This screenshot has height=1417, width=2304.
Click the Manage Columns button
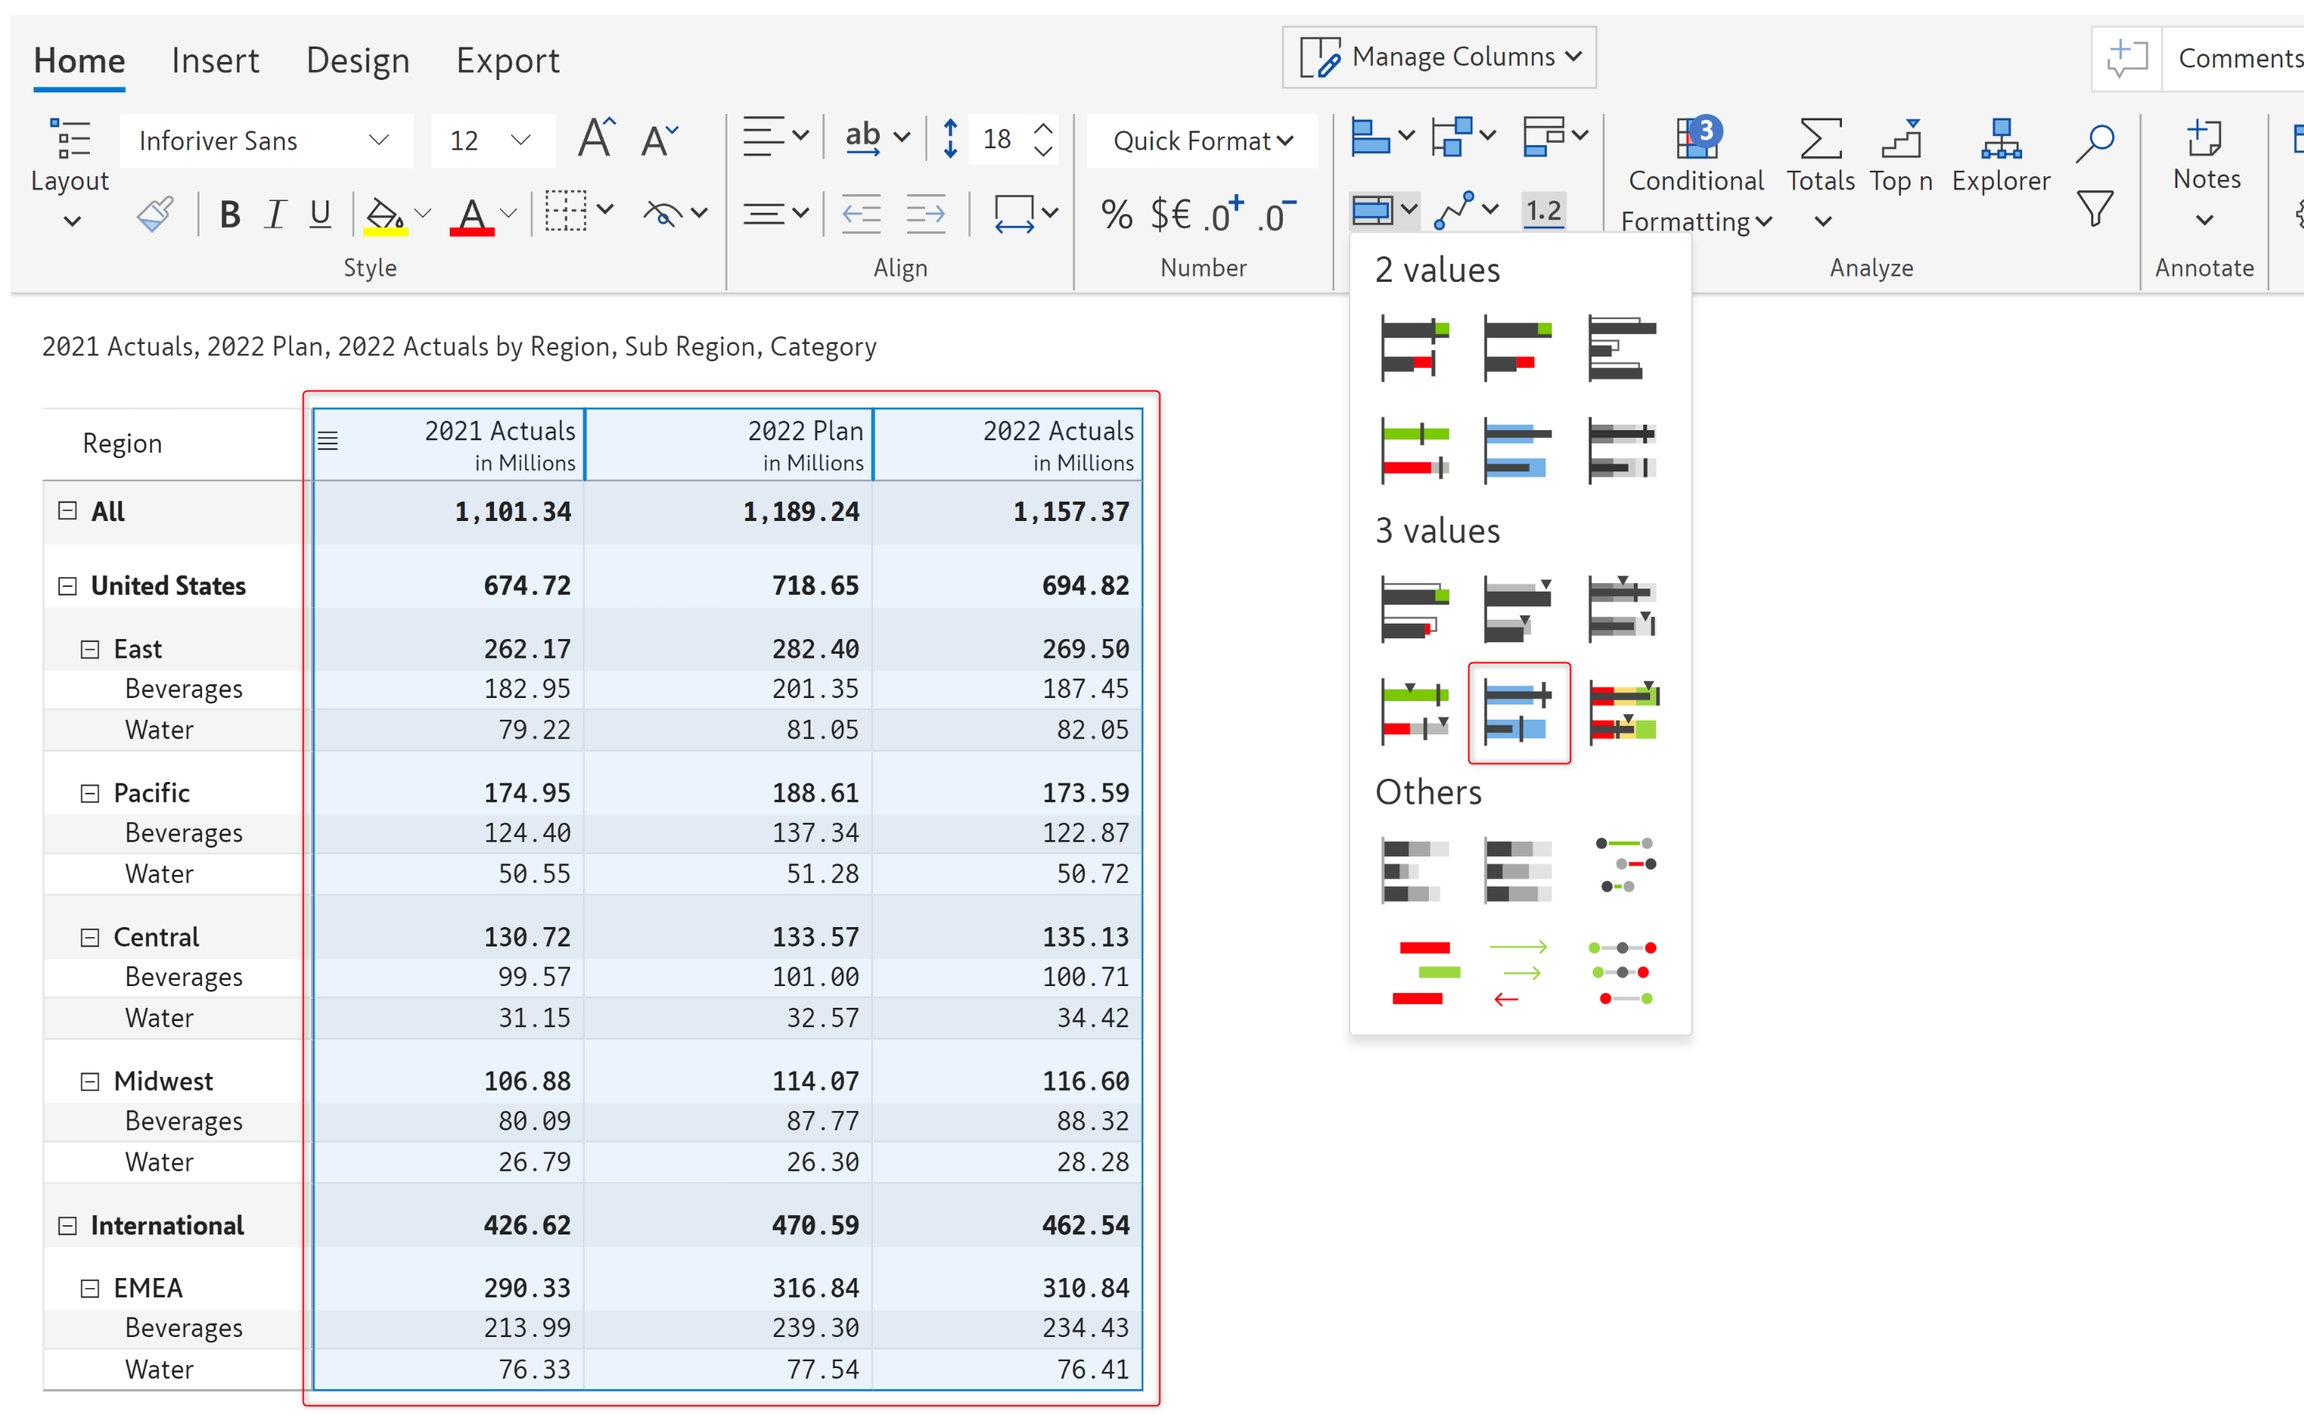[x=1439, y=57]
